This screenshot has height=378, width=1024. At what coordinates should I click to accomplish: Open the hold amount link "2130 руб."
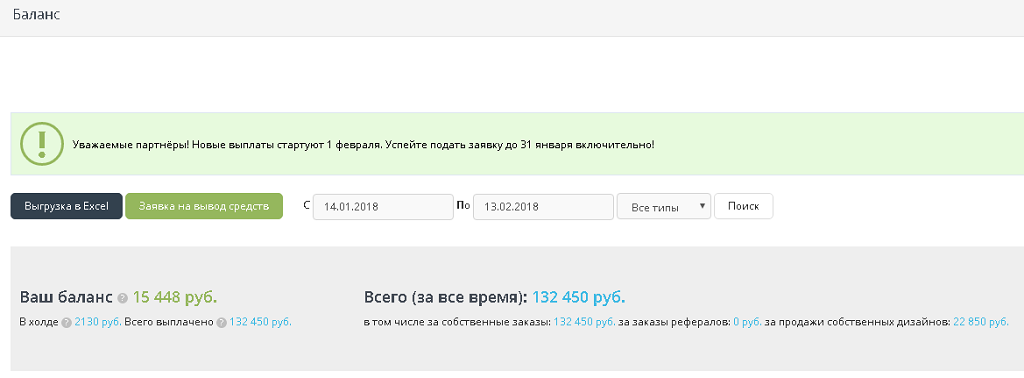click(x=98, y=322)
